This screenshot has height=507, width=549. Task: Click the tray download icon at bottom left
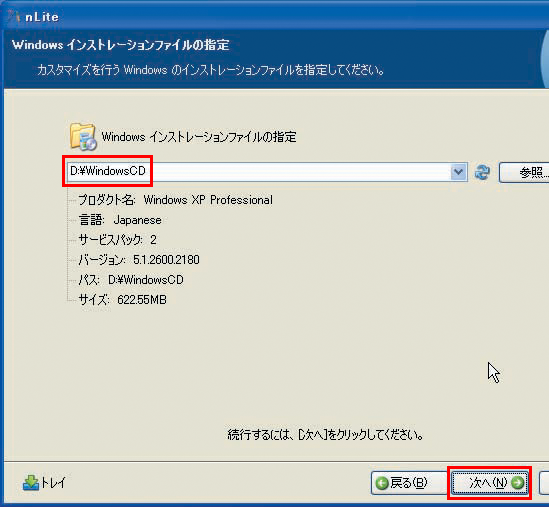(30, 483)
